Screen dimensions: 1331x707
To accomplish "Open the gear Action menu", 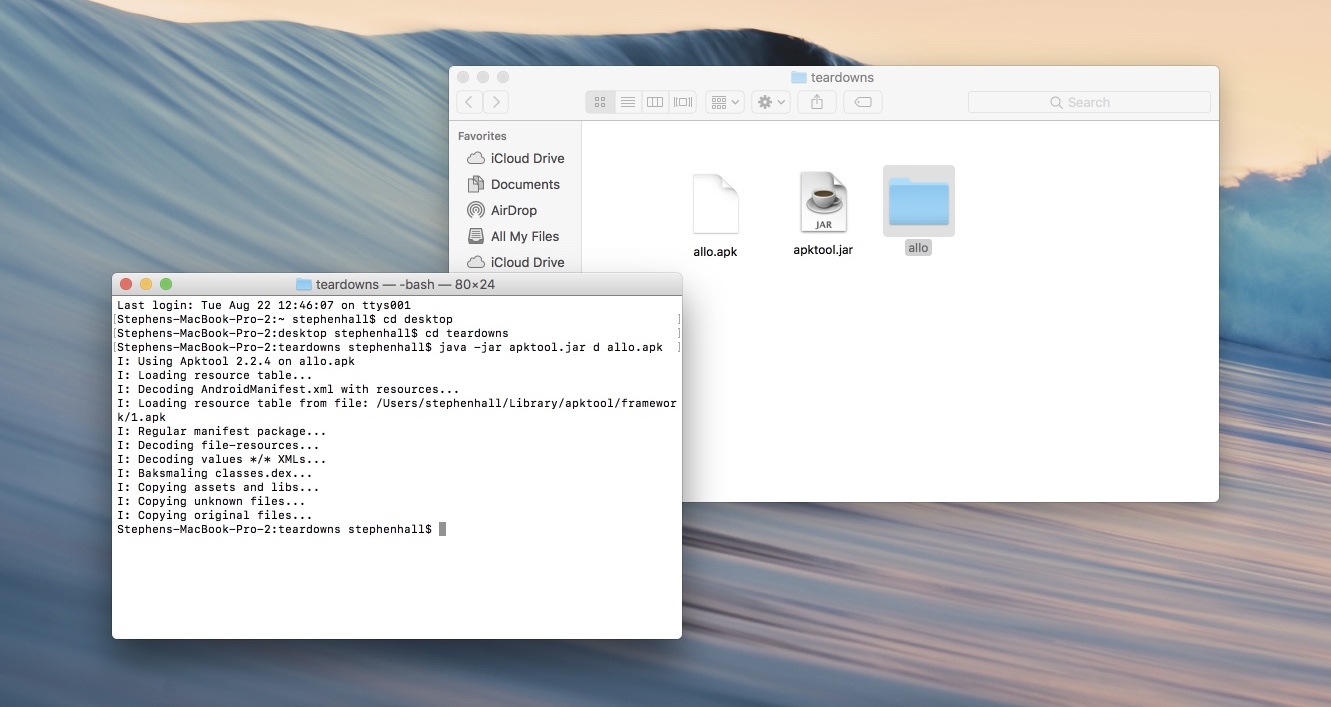I will tap(771, 102).
